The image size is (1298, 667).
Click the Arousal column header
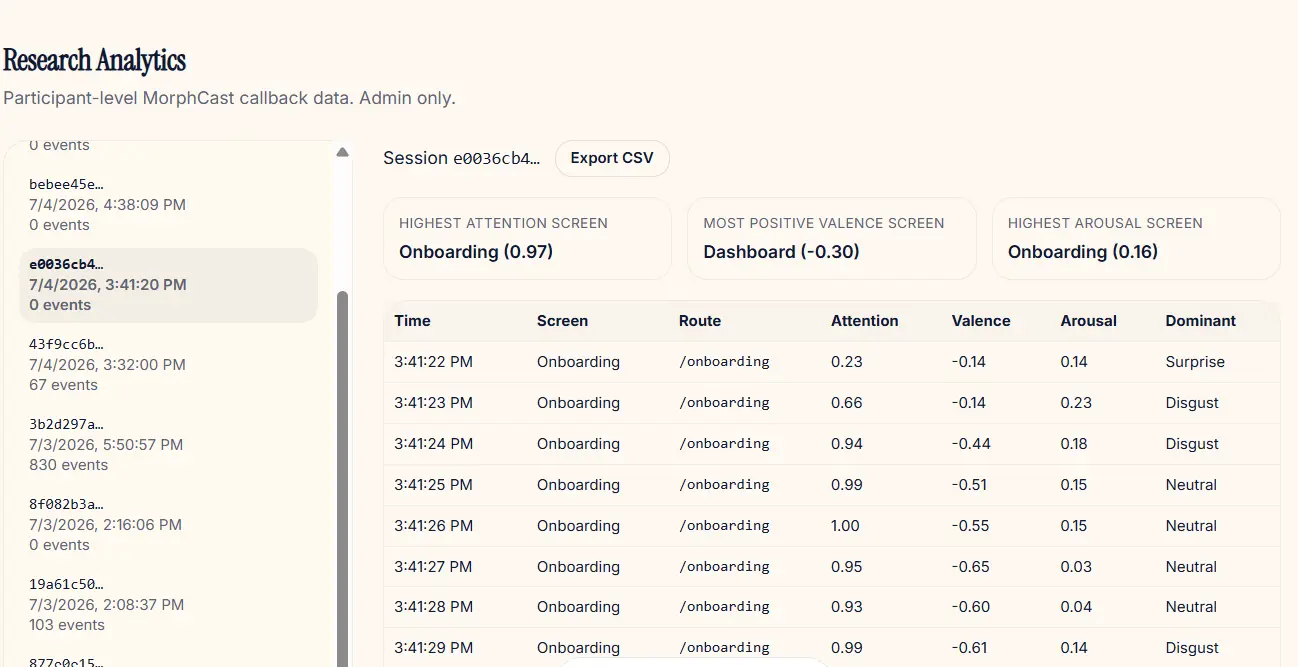(1089, 321)
